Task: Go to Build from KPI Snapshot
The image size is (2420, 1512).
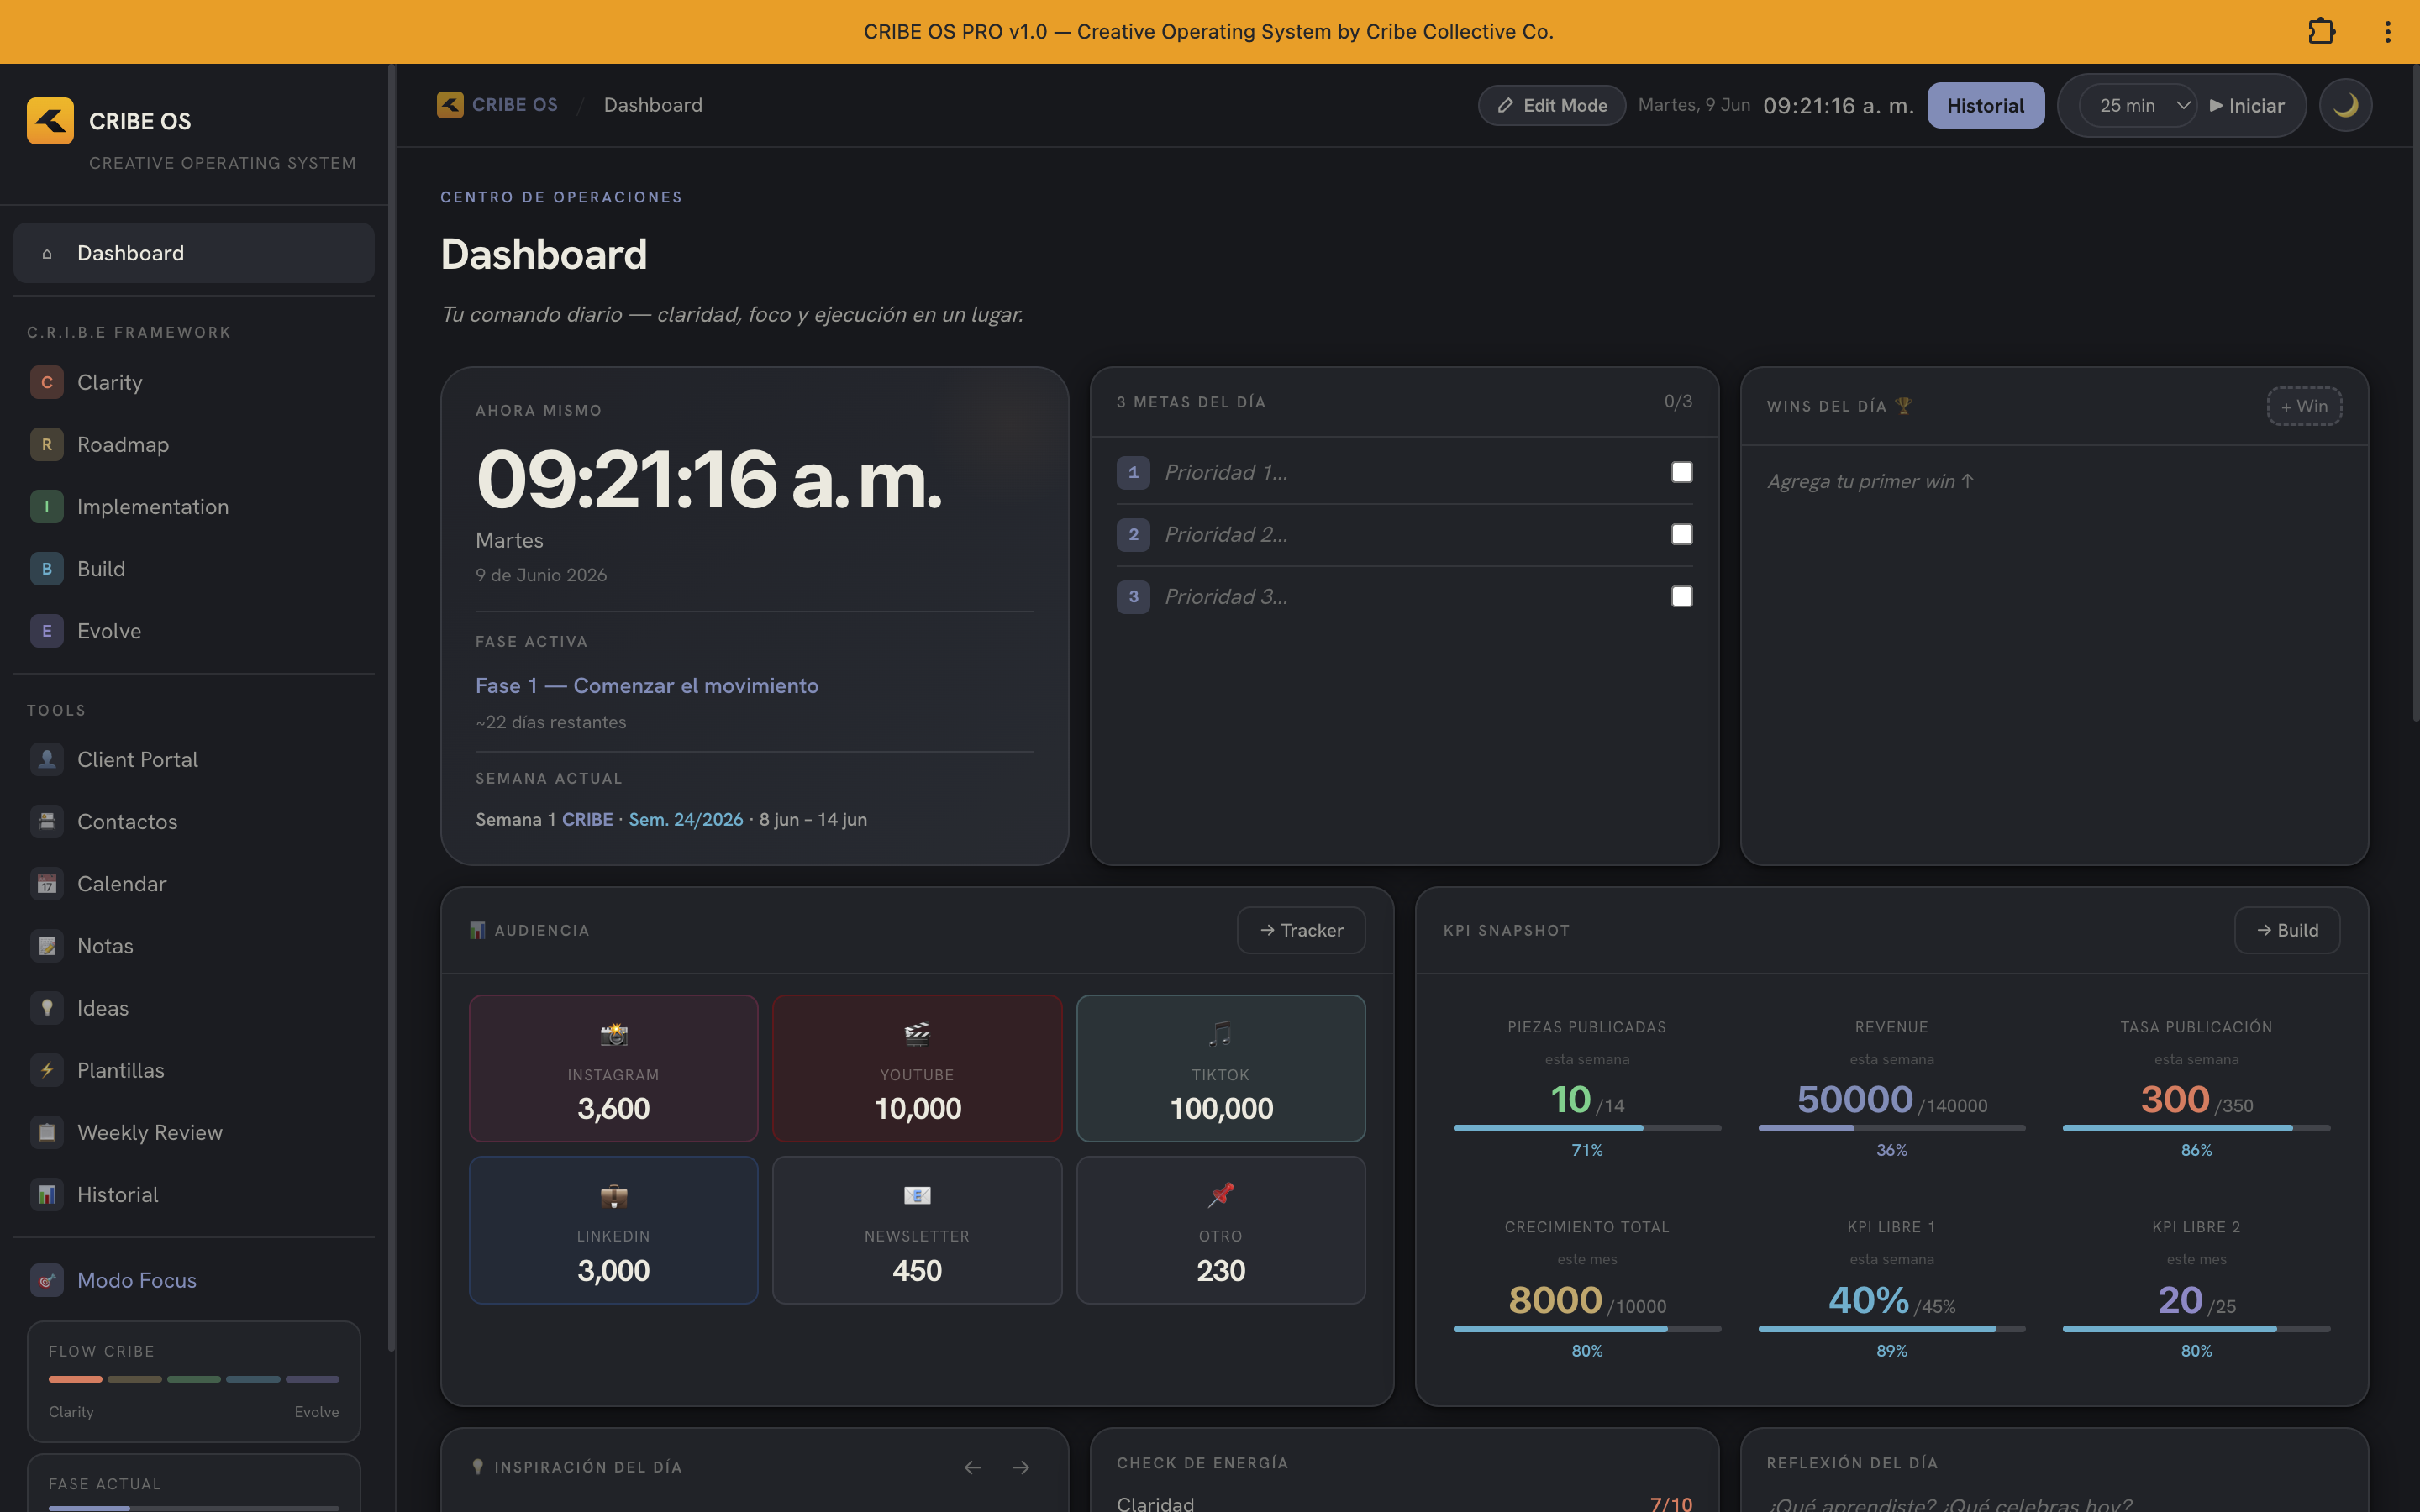Action: [2287, 930]
